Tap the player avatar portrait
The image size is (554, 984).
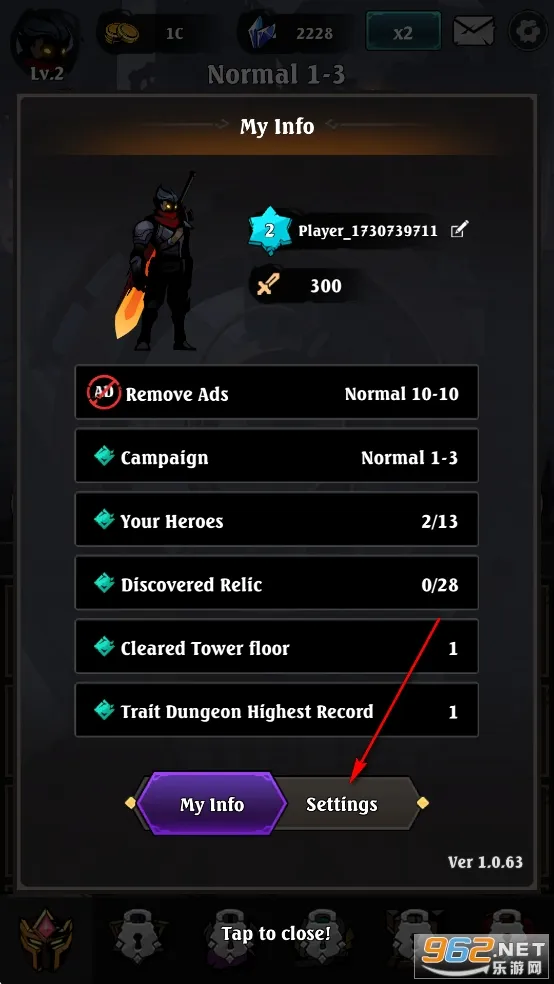click(x=45, y=39)
